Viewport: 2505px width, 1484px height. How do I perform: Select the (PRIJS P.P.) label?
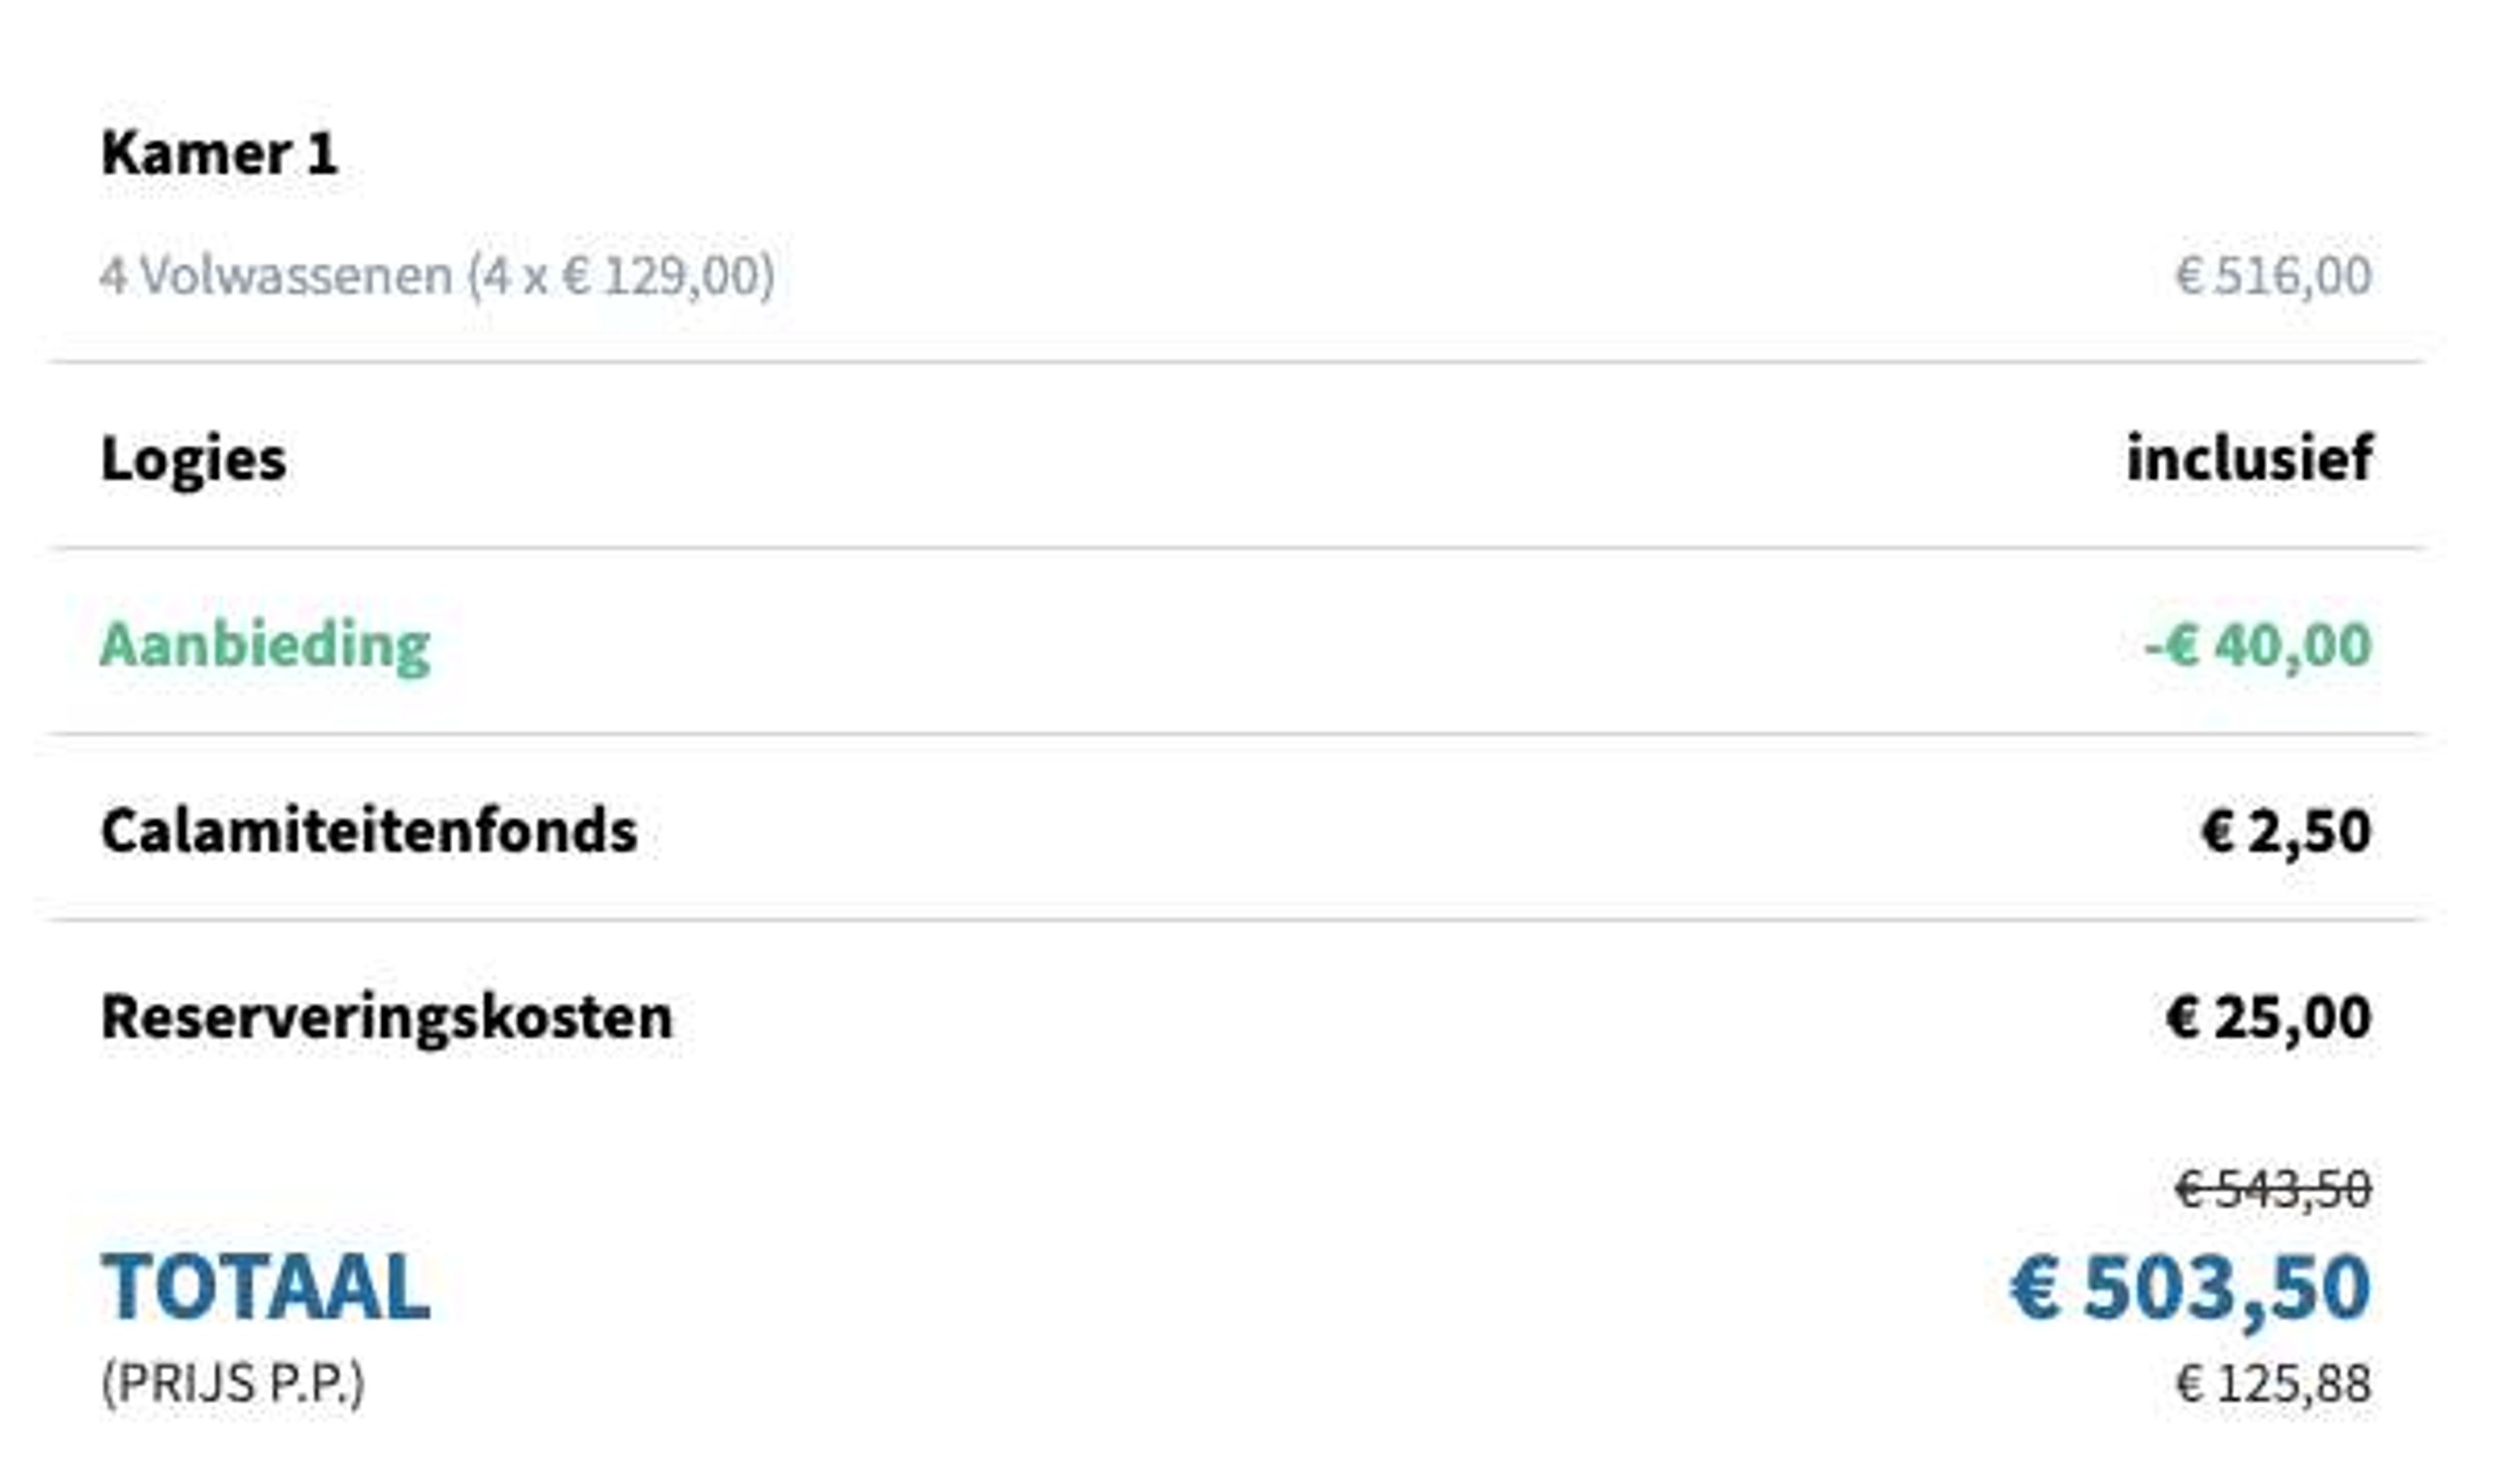pyautogui.click(x=233, y=1385)
